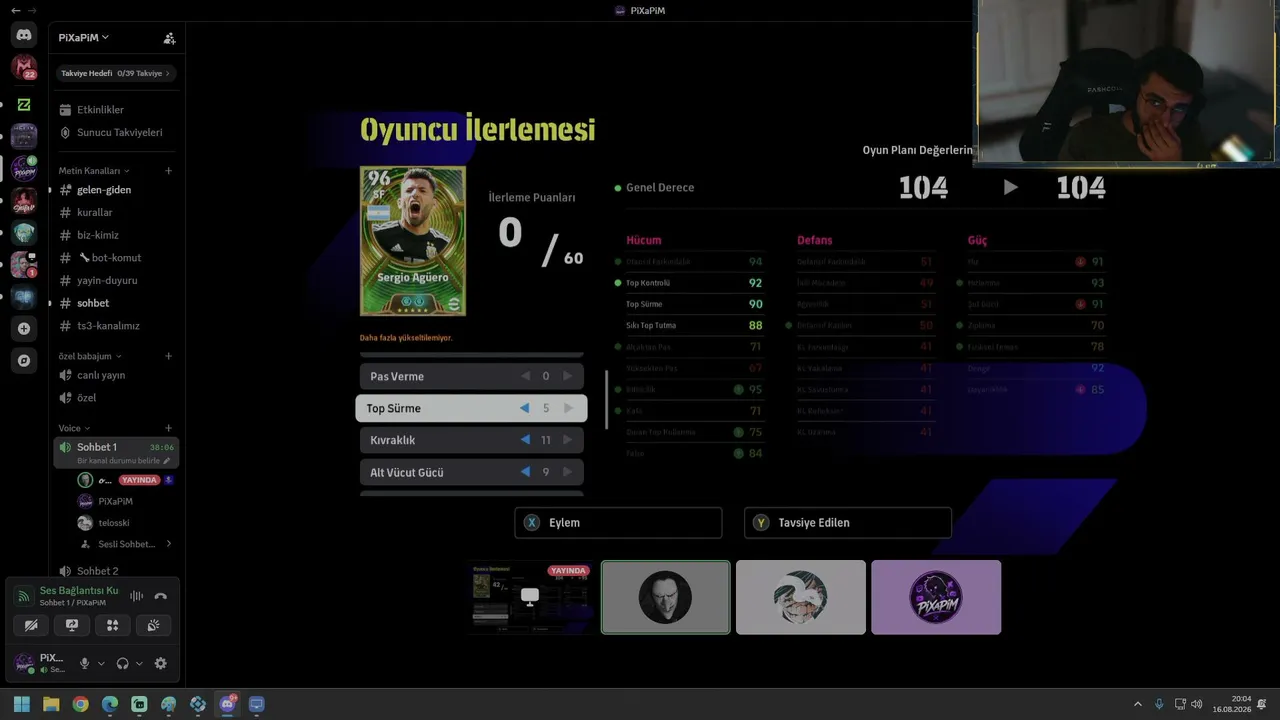Open File Explorer from the taskbar
1280x720 pixels.
tap(51, 704)
